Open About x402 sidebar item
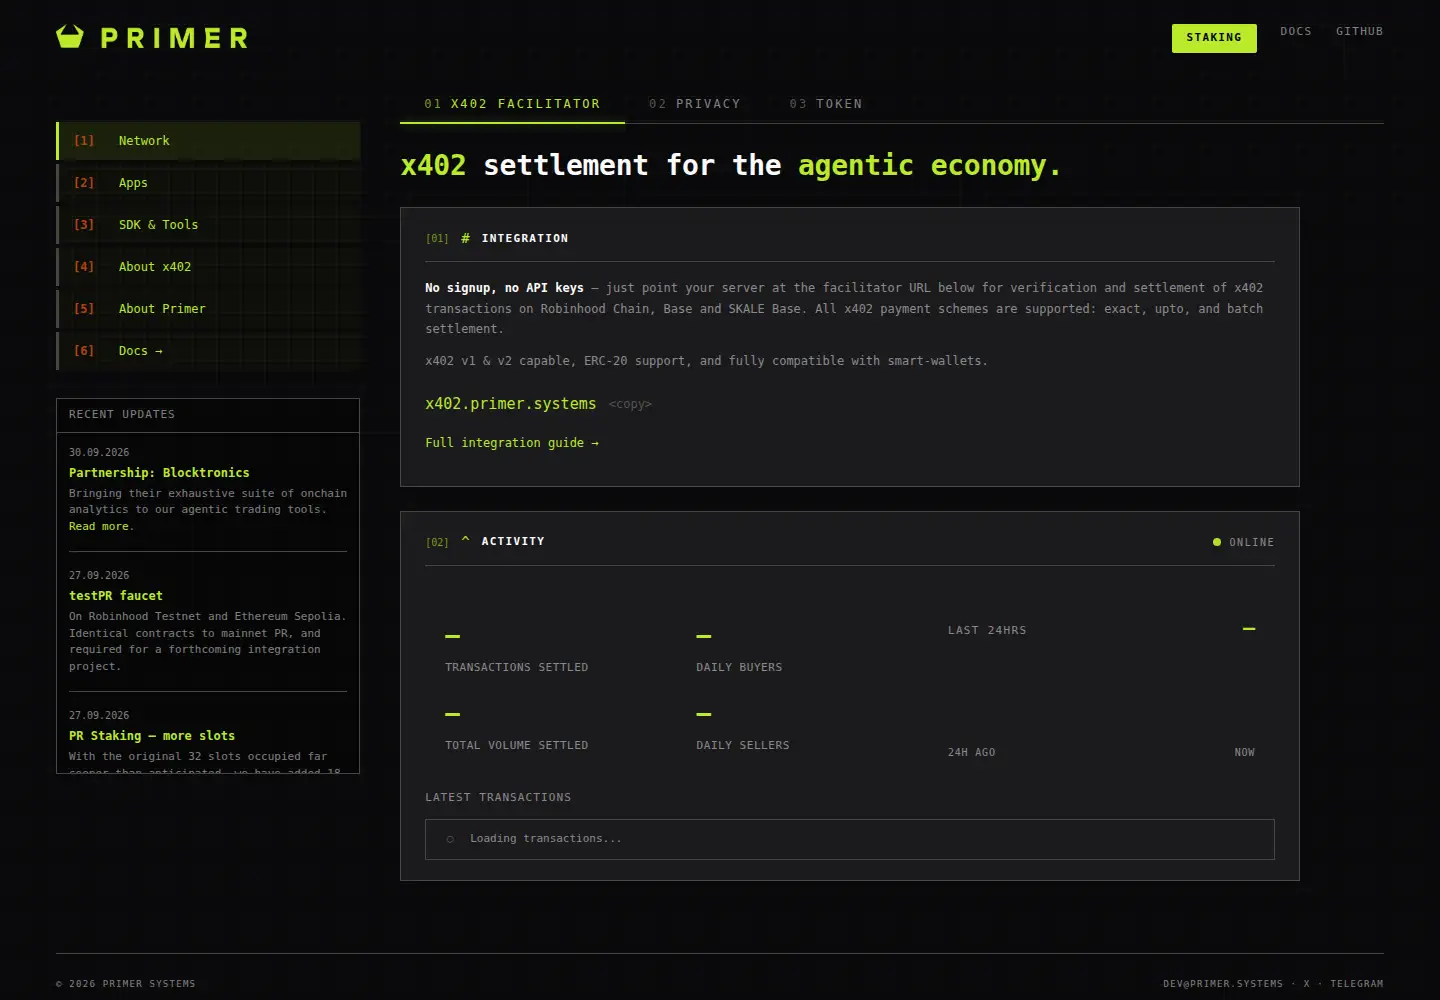This screenshot has width=1440, height=1000. [208, 267]
